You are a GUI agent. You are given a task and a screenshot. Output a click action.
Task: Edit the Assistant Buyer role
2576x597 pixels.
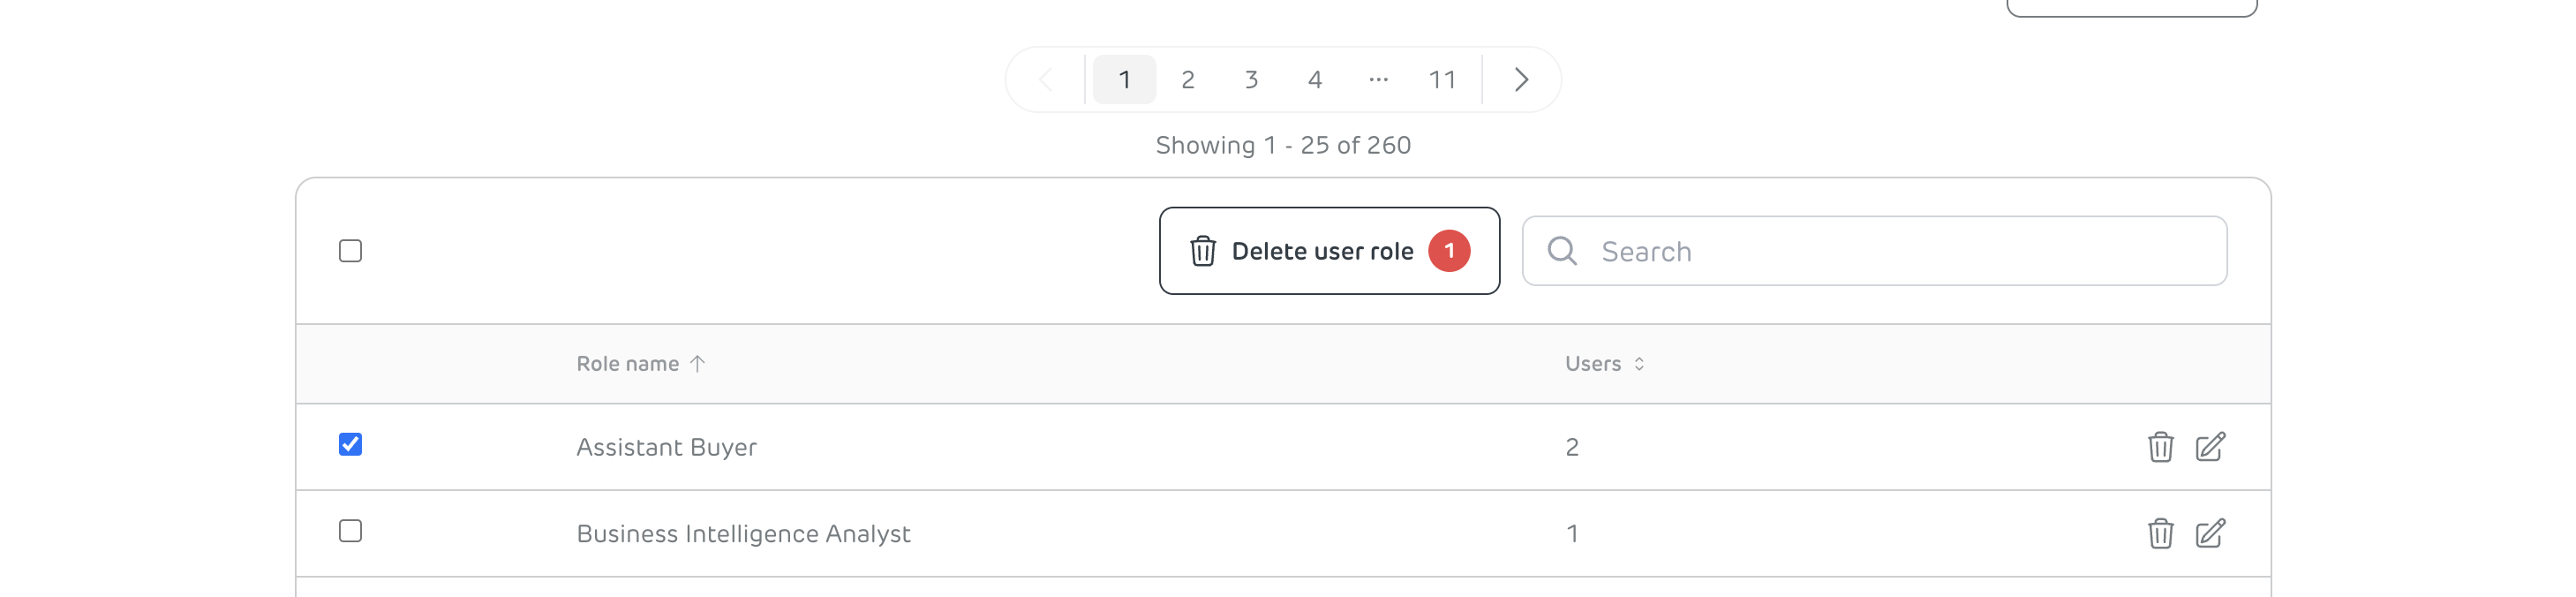tap(2210, 446)
